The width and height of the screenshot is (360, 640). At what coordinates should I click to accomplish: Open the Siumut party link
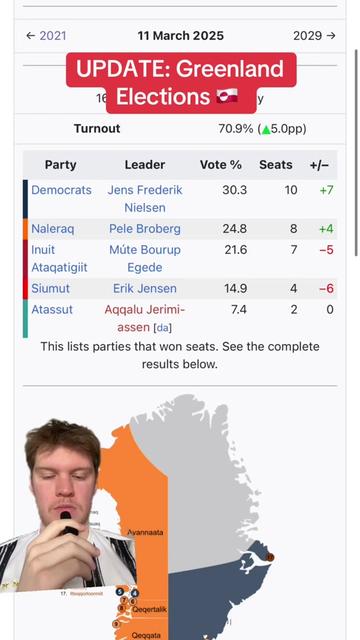coord(50,288)
